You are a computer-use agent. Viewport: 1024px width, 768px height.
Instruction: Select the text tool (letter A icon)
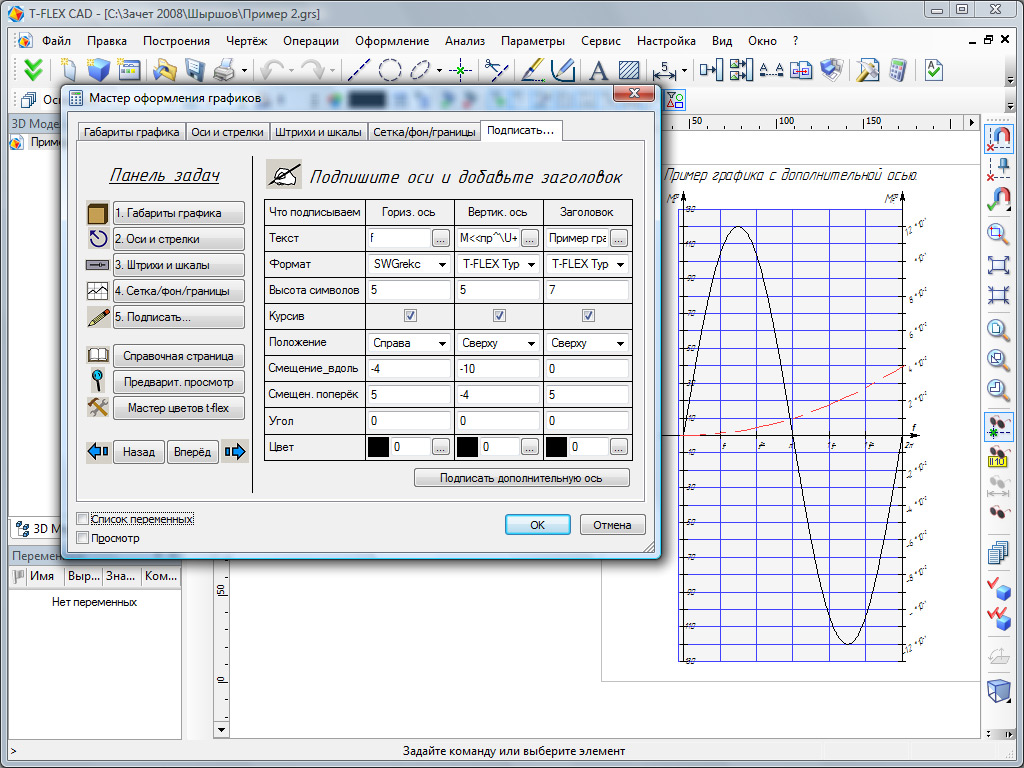point(598,70)
